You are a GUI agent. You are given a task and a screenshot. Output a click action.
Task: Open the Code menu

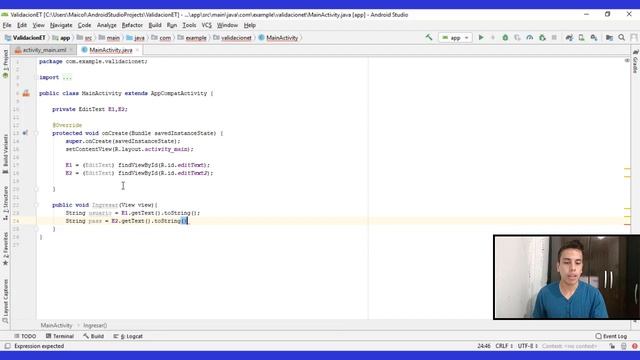pyautogui.click(x=84, y=25)
